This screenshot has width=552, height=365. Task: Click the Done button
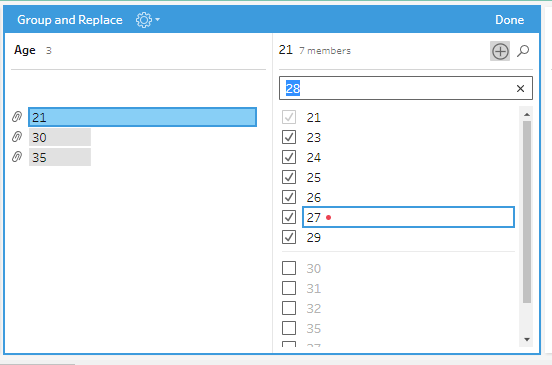(x=509, y=20)
